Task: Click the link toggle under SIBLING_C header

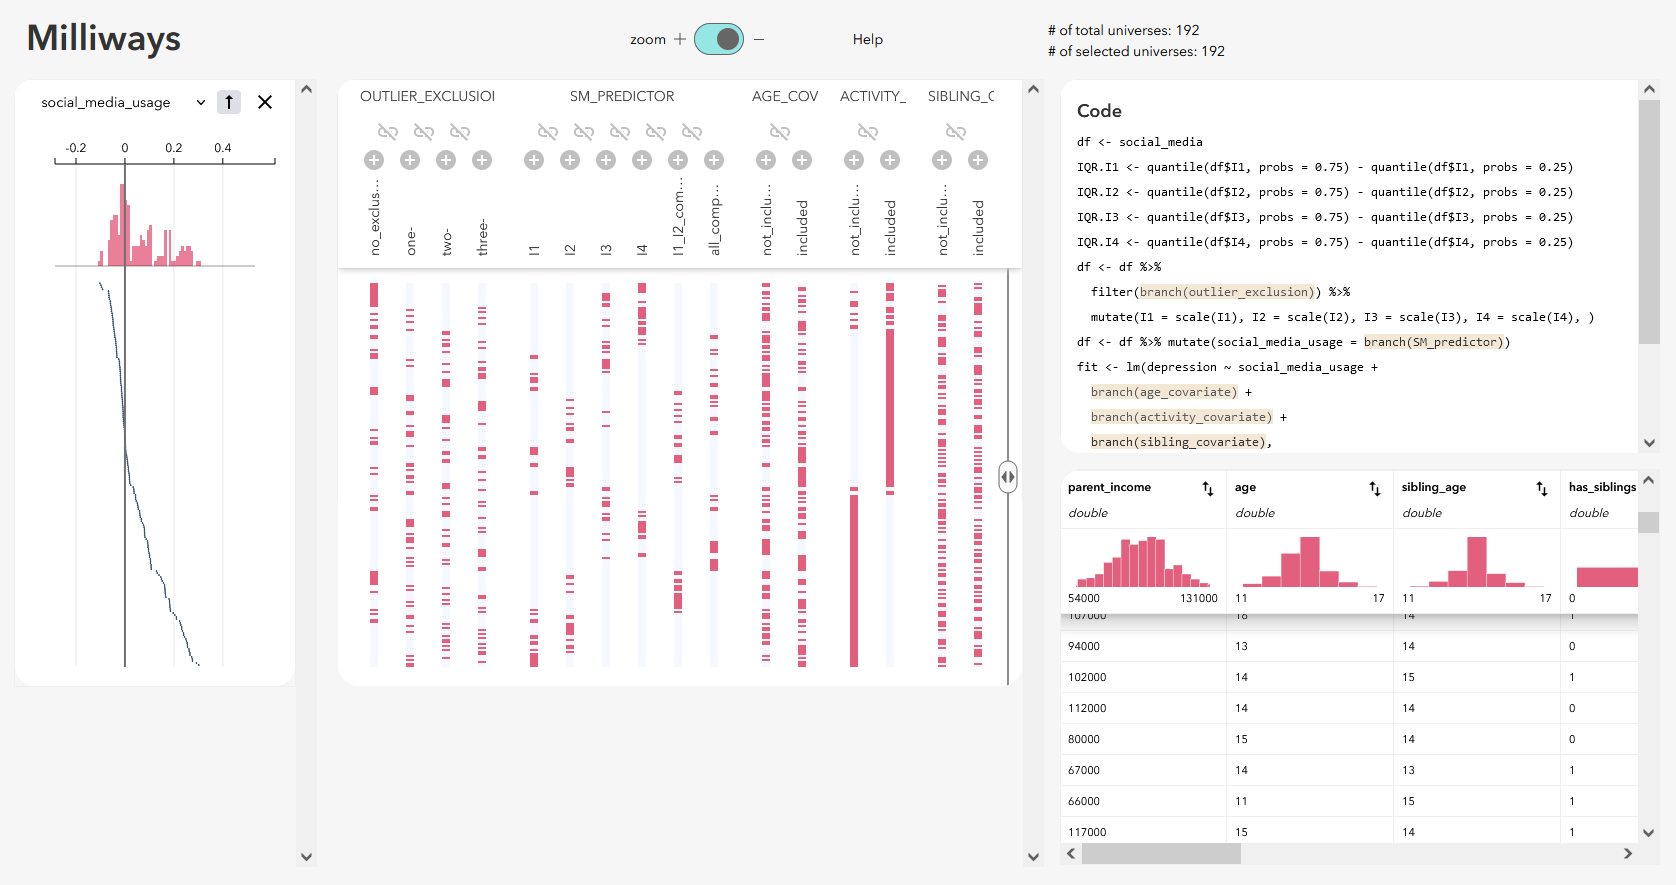Action: pyautogui.click(x=956, y=132)
